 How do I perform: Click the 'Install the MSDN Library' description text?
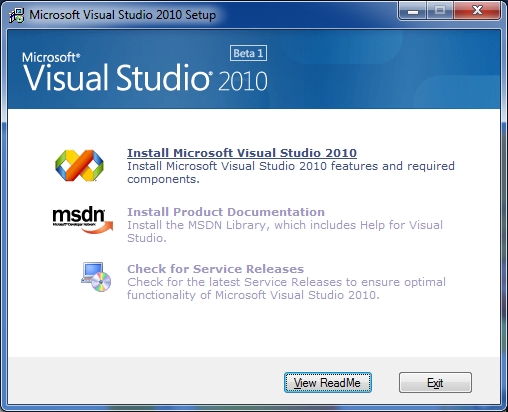285,232
